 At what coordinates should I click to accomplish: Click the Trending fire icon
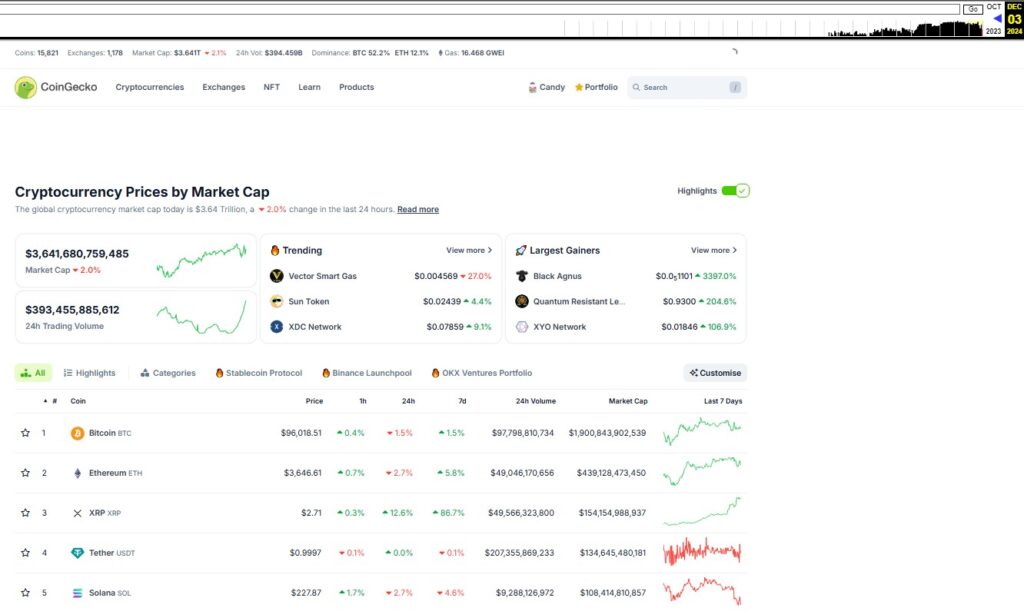click(x=275, y=250)
